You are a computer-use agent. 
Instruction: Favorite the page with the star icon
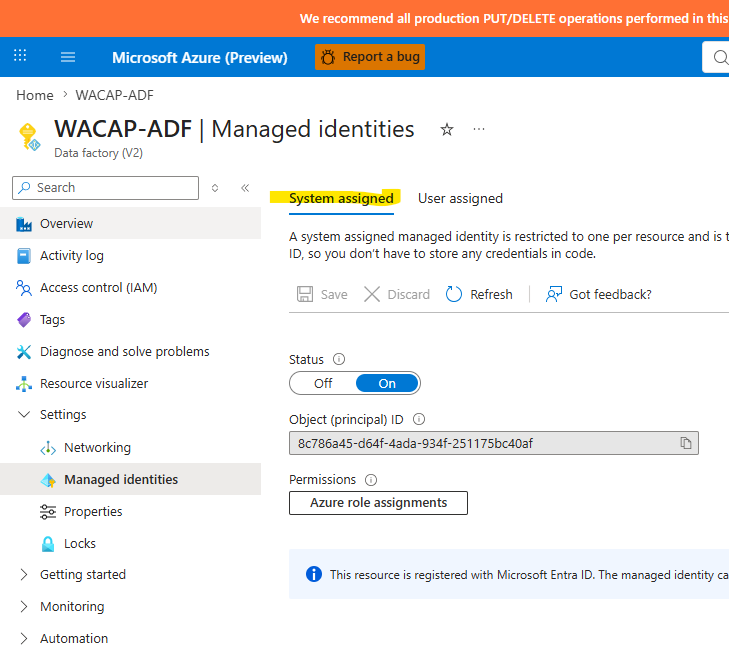tap(447, 129)
